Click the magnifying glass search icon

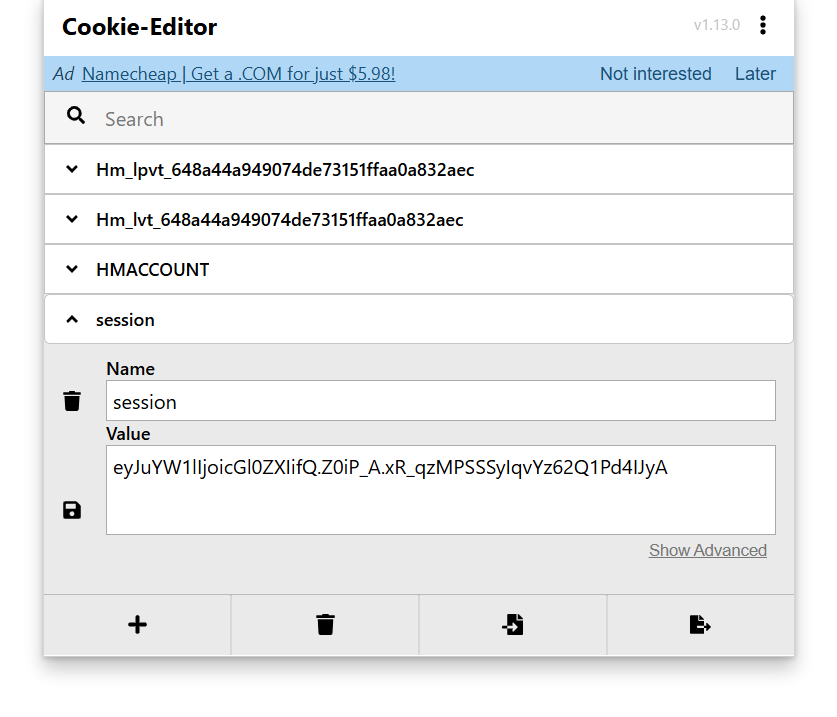[x=76, y=117]
